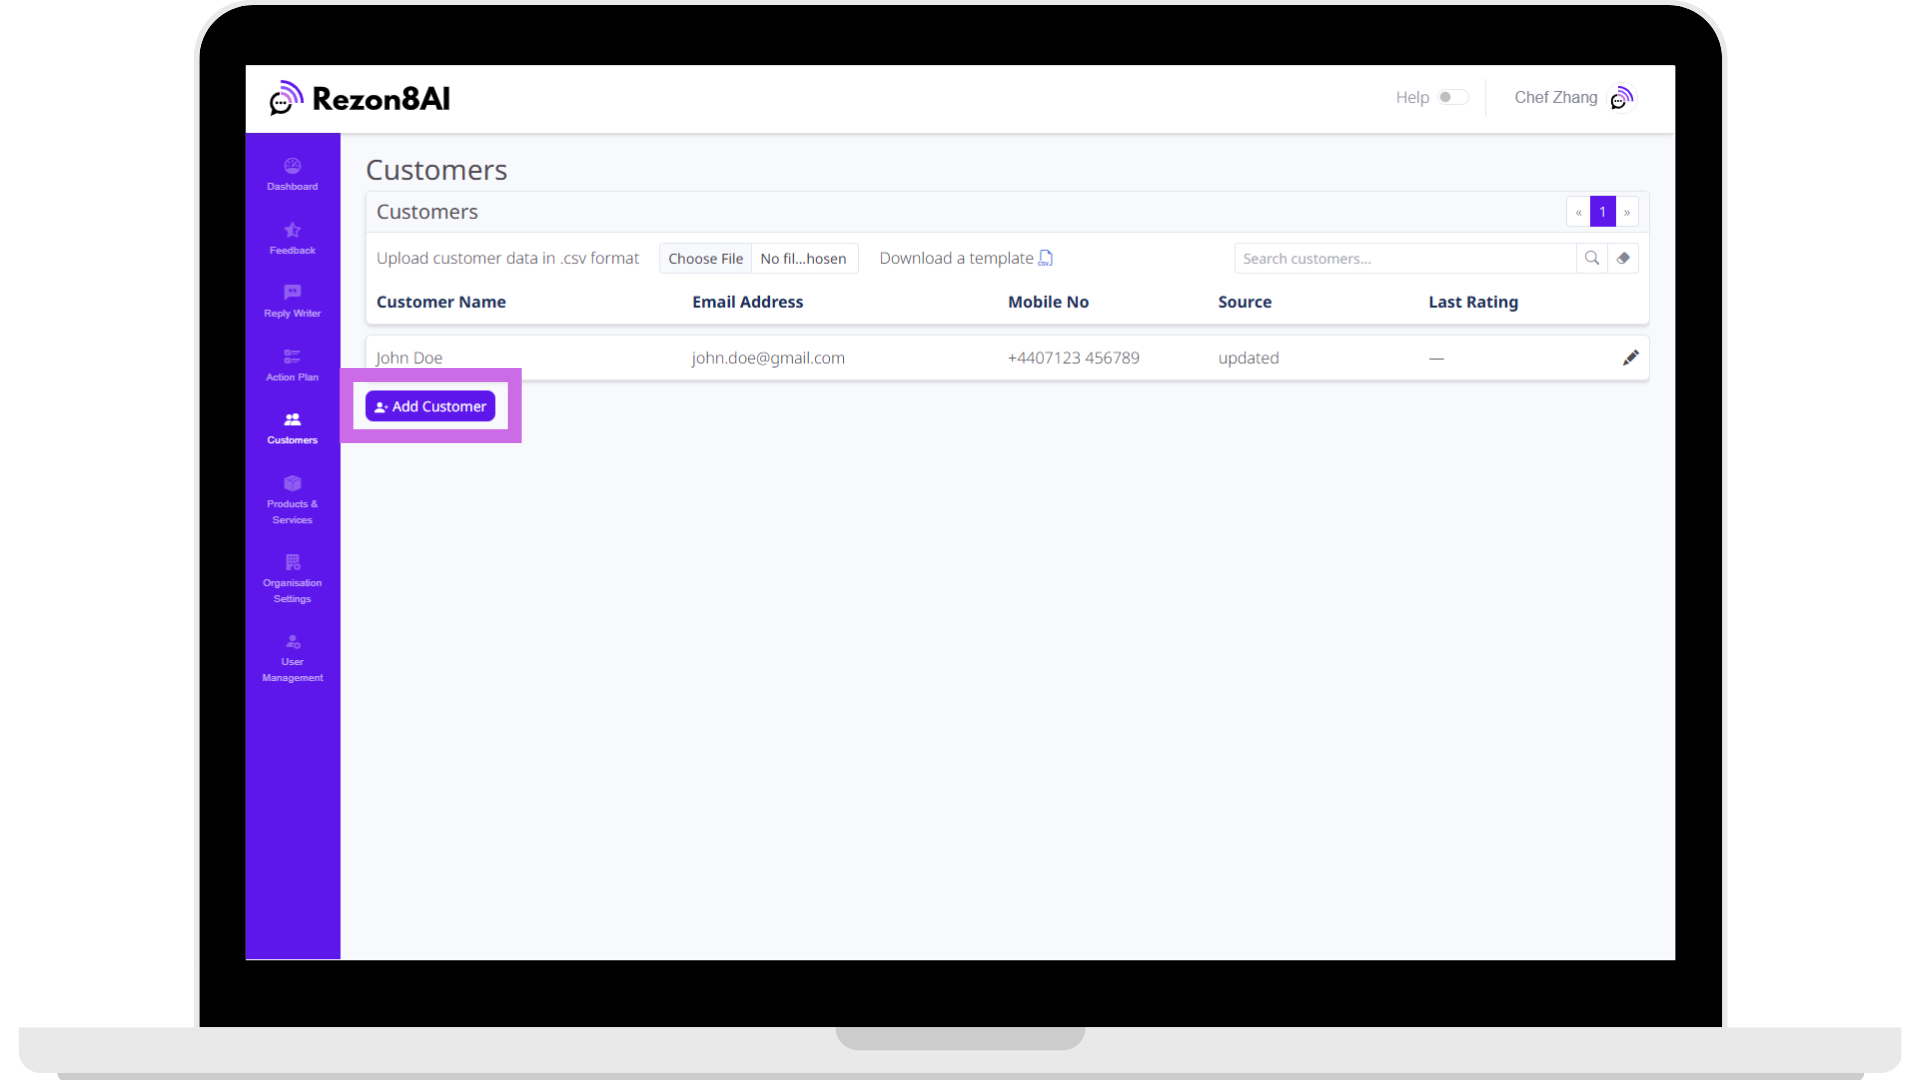Navigate to Action Plan in the sidebar
The height and width of the screenshot is (1080, 1920).
(x=291, y=364)
